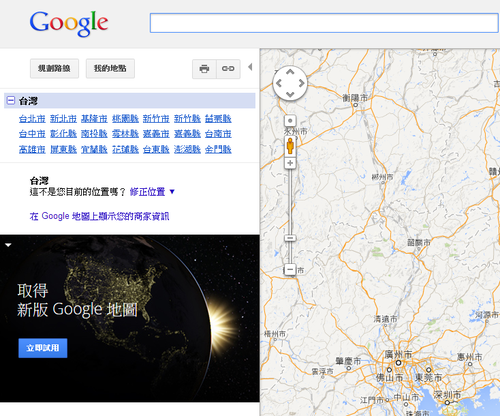The image size is (500, 416).
Task: Click the link chain icon button
Action: (228, 69)
